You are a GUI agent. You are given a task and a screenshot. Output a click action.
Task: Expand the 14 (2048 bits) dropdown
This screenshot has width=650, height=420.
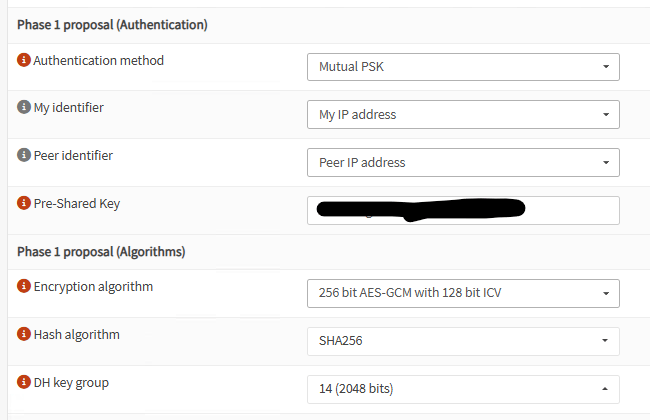pyautogui.click(x=462, y=389)
